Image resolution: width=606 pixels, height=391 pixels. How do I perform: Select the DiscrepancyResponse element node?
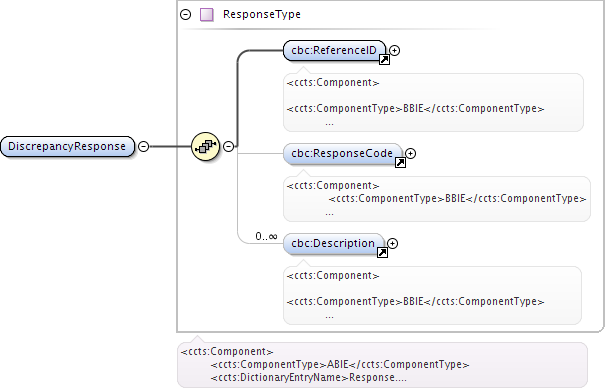tap(68, 146)
